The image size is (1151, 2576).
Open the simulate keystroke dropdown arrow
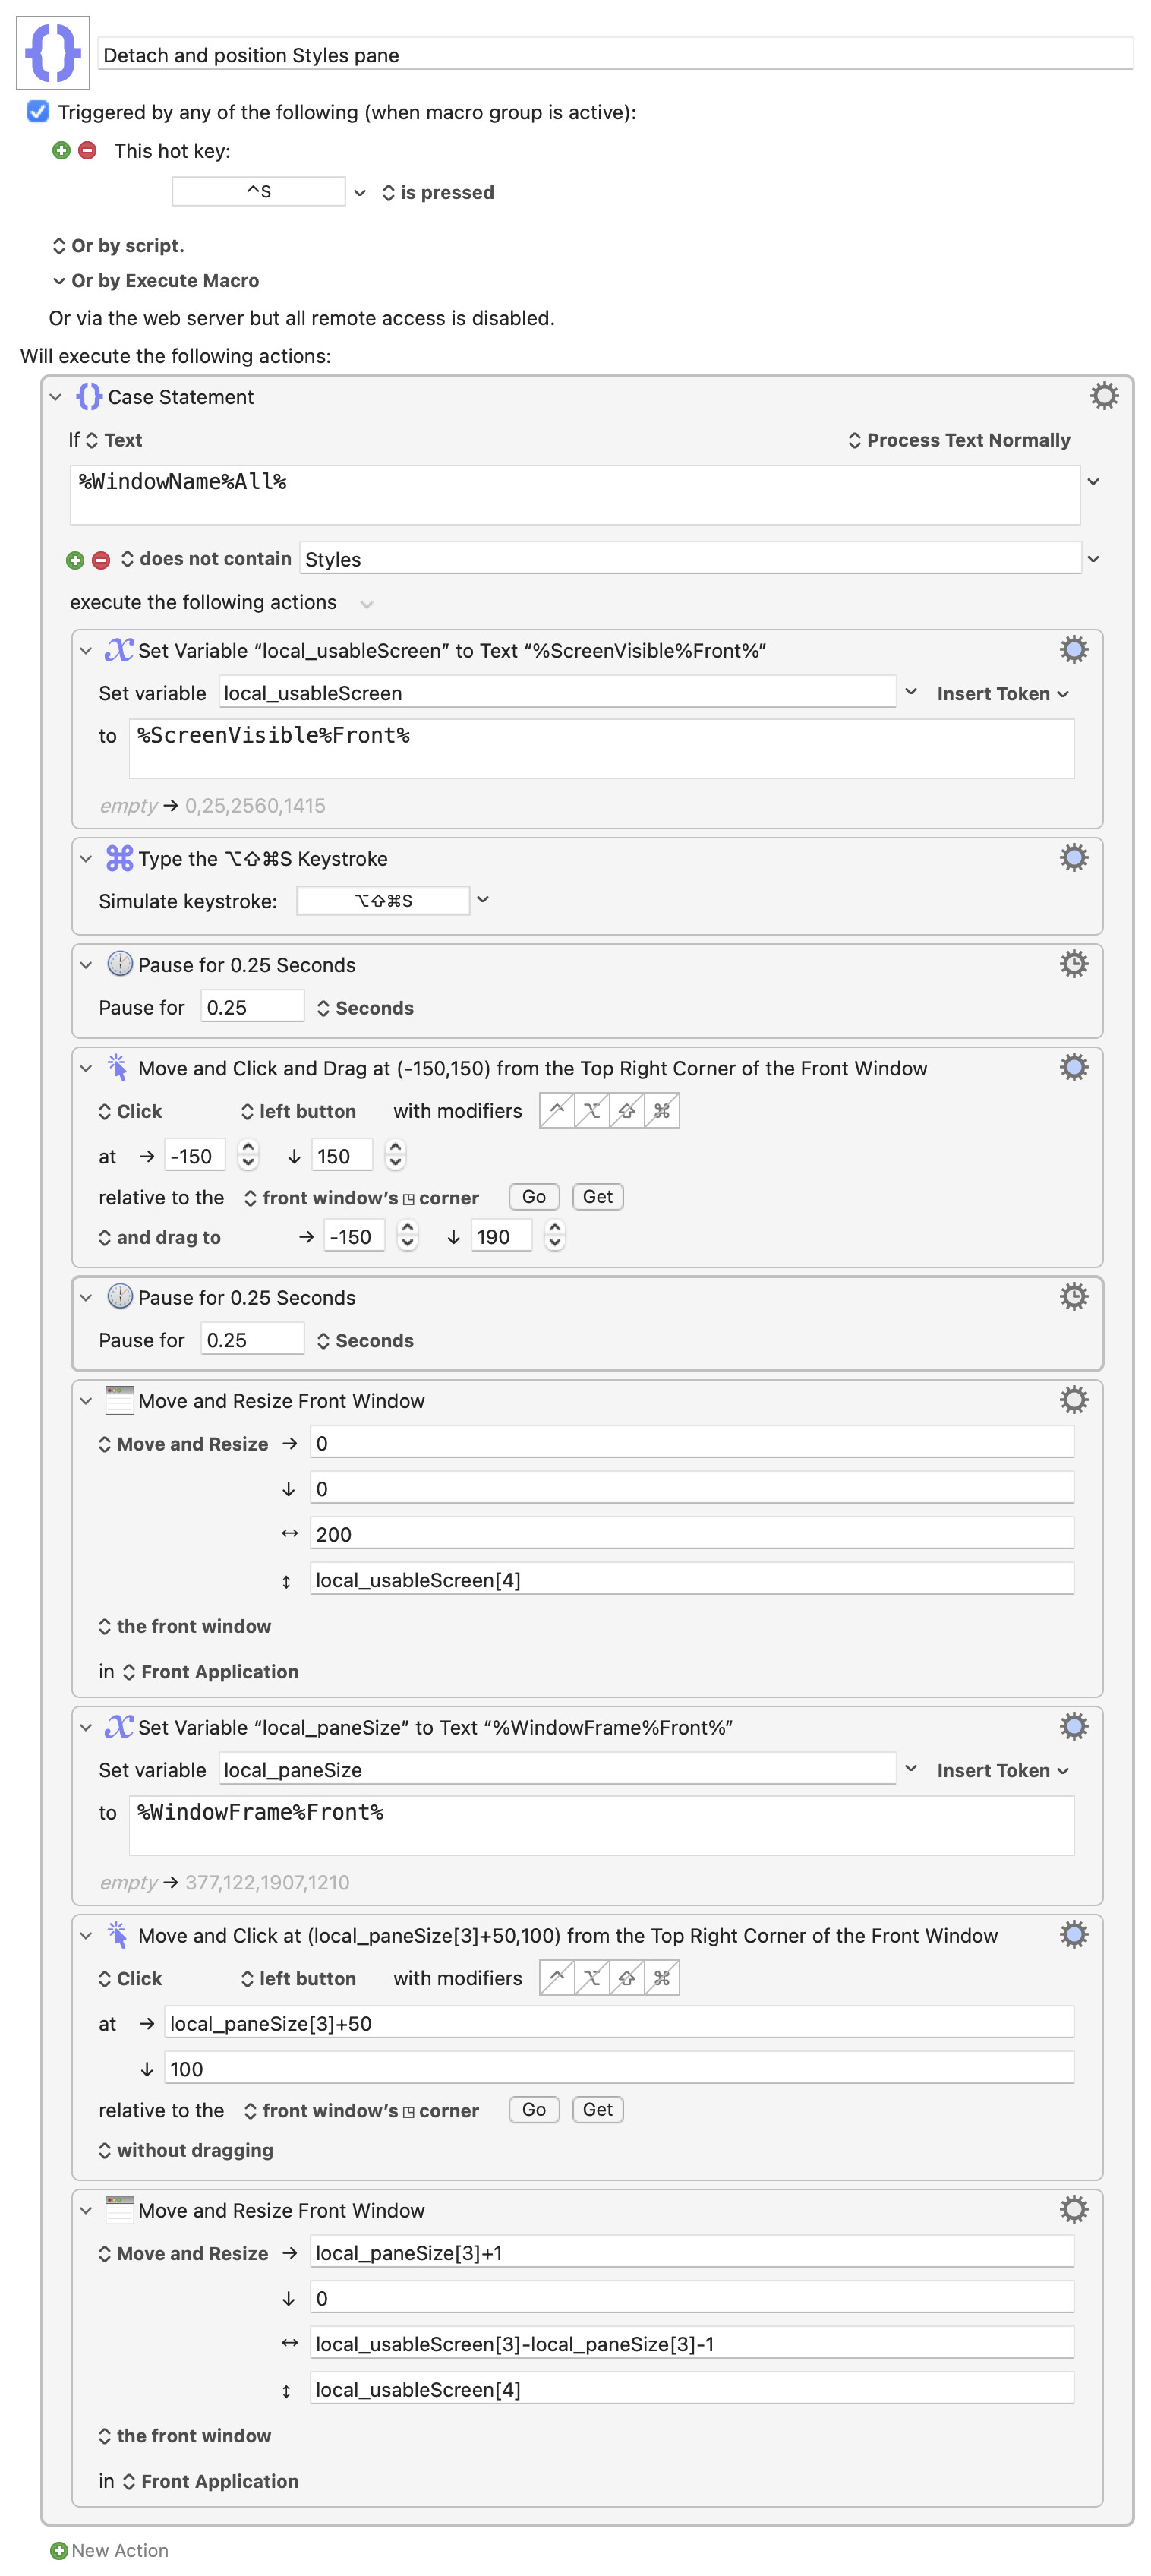(x=483, y=900)
